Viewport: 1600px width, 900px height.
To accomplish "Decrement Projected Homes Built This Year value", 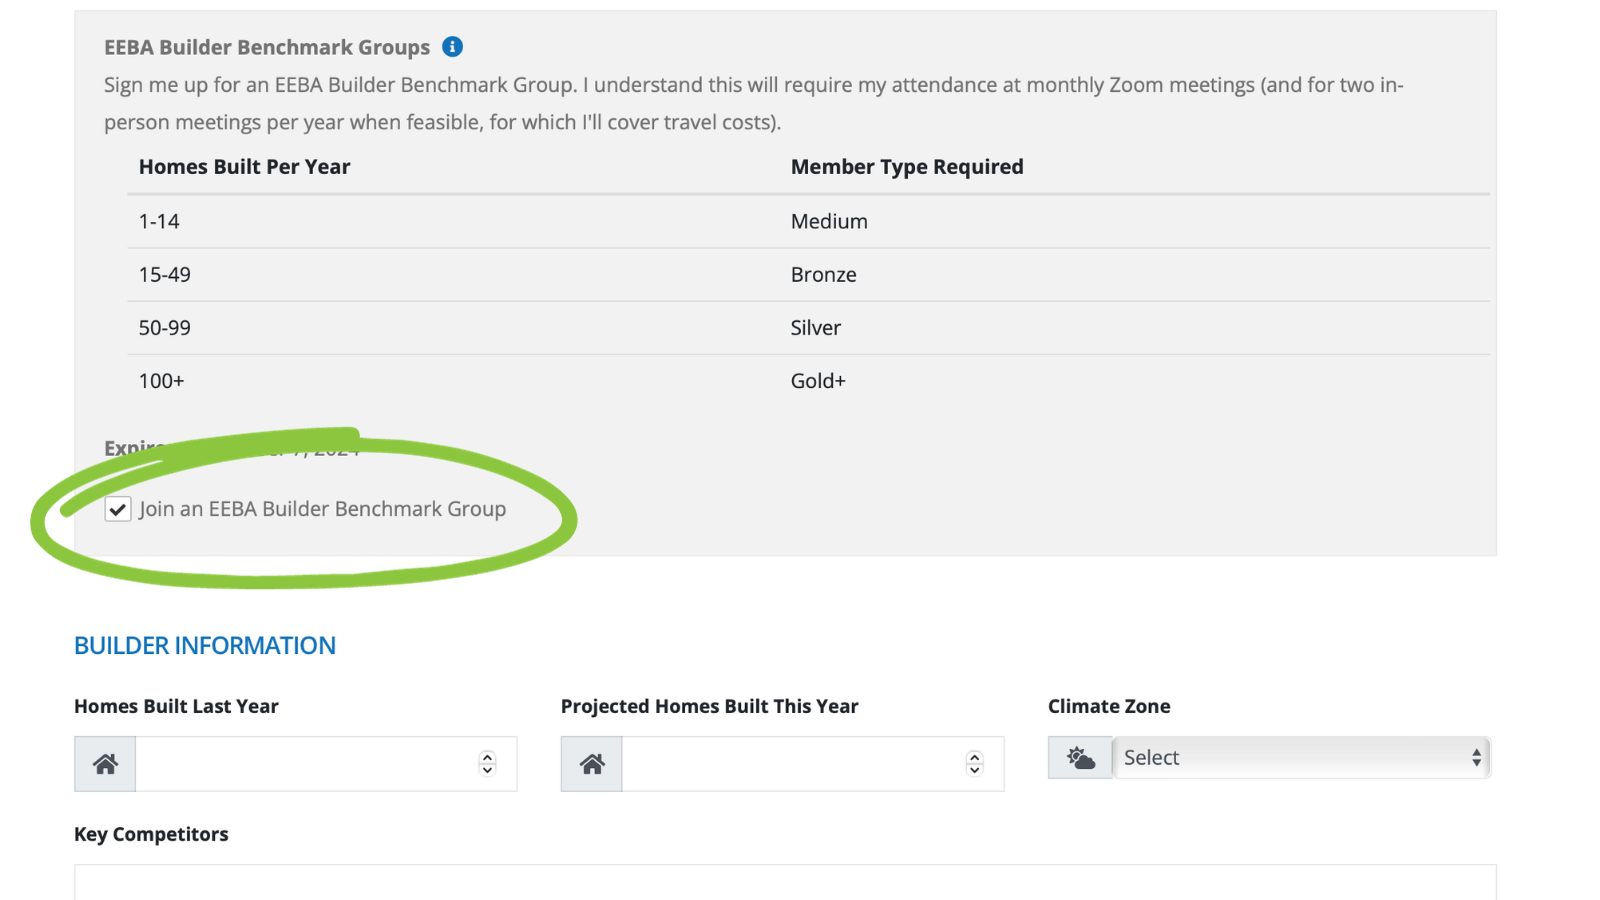I will (x=975, y=771).
